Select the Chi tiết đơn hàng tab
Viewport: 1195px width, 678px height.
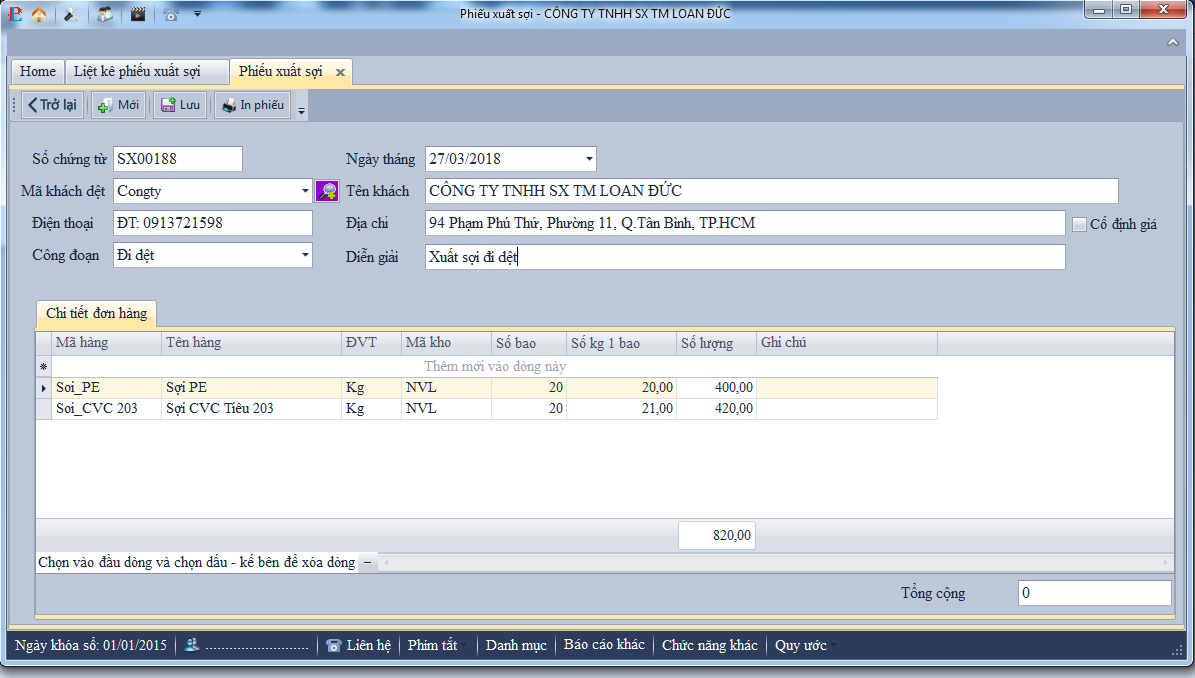click(96, 313)
